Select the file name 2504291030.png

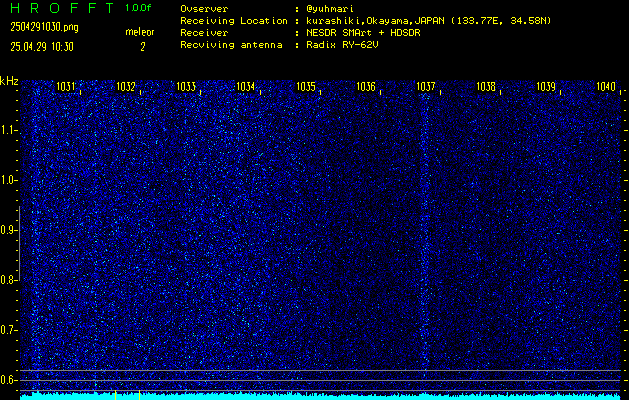45,27
